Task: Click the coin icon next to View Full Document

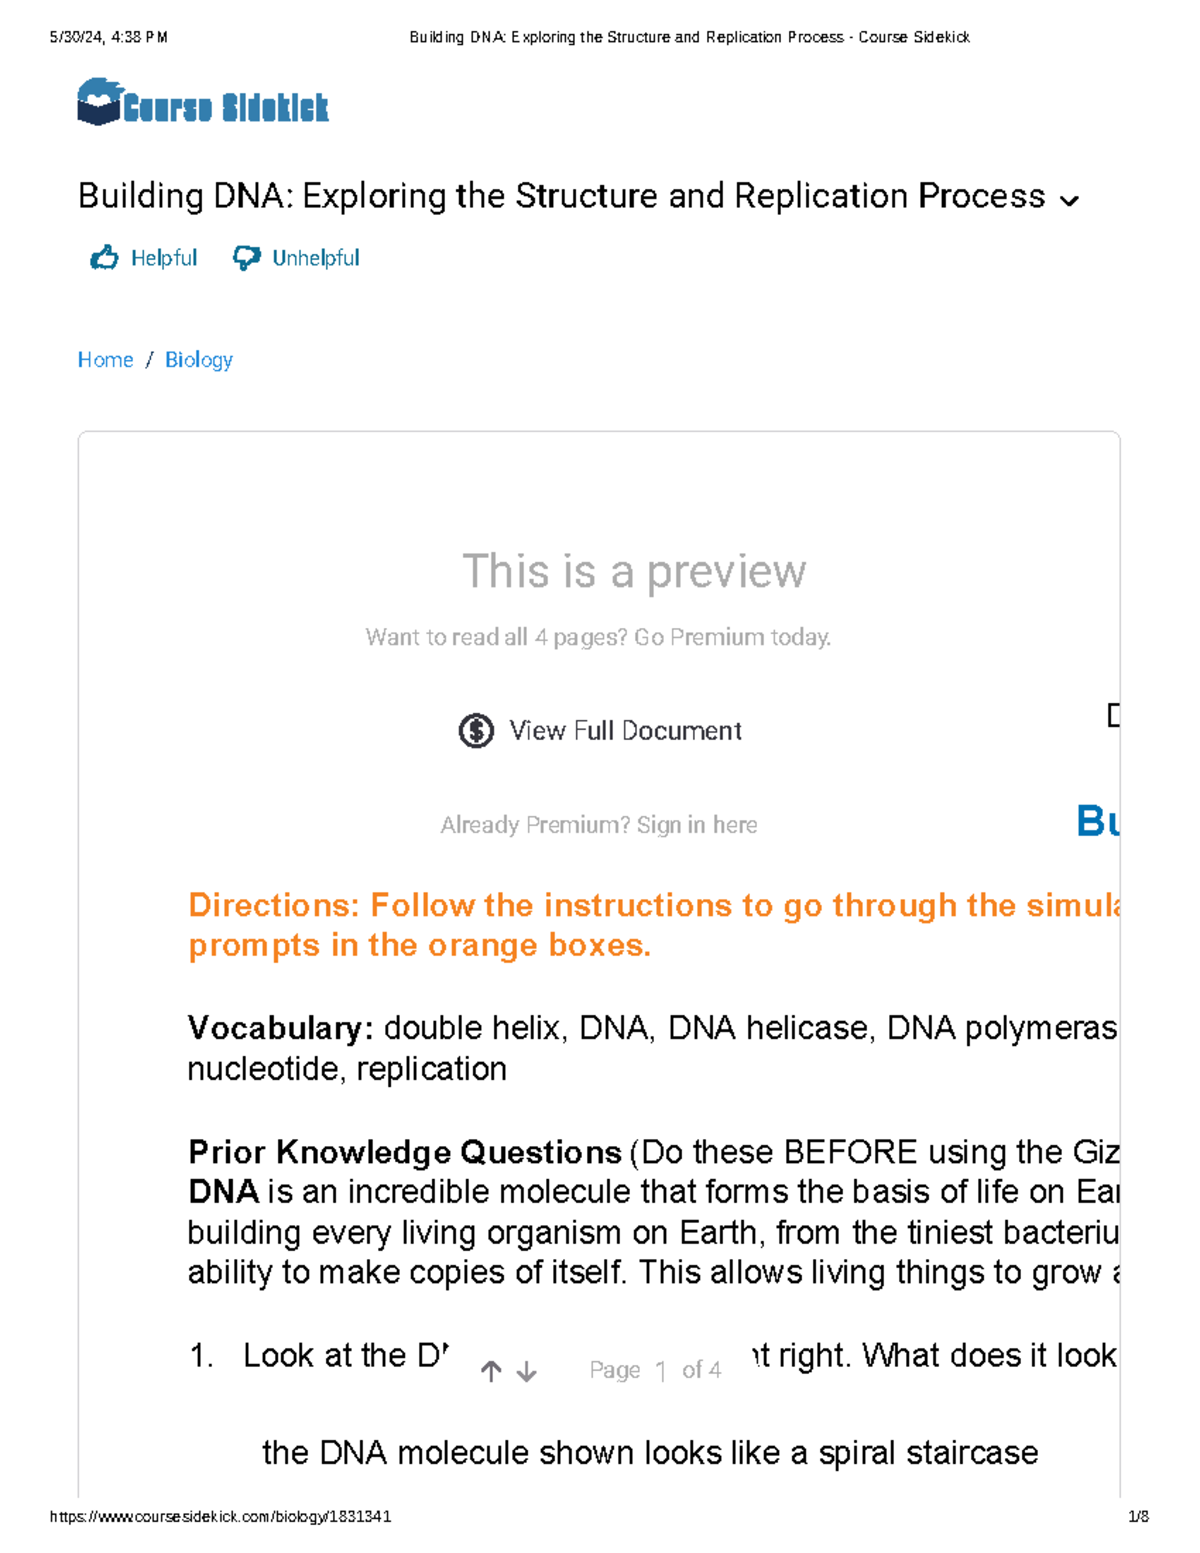Action: (x=475, y=731)
